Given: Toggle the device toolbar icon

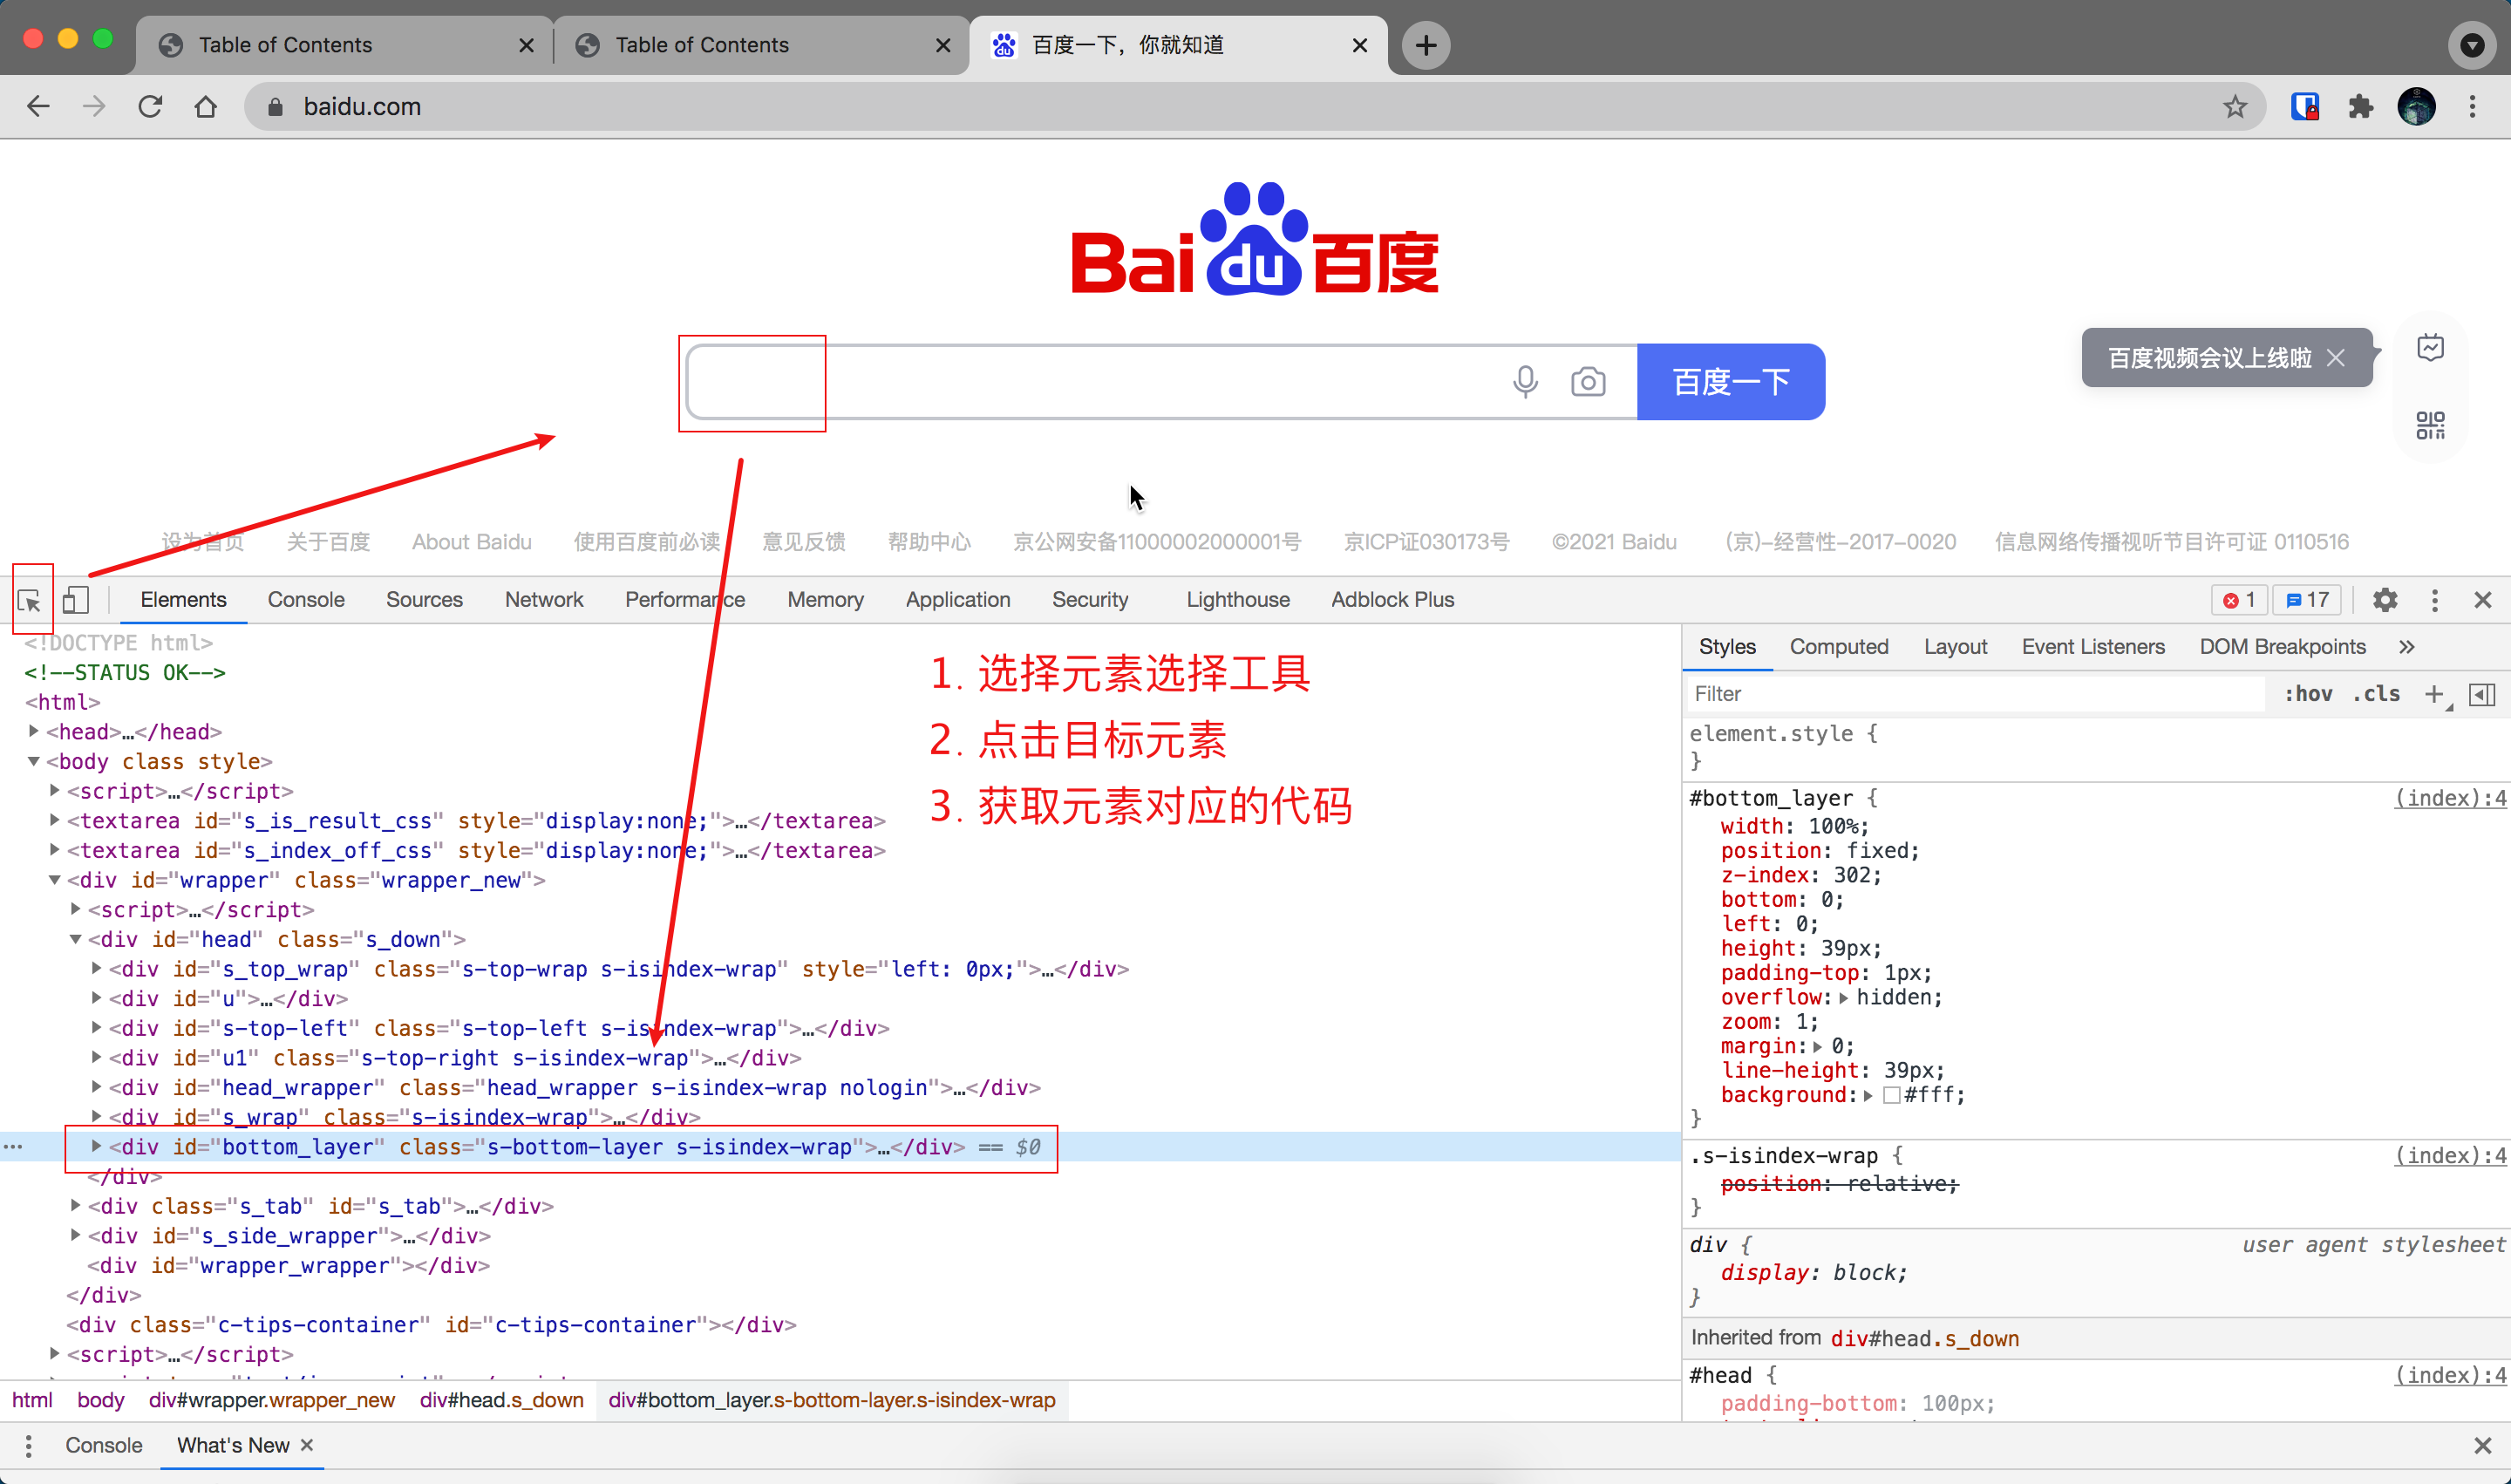Looking at the screenshot, I should (x=75, y=600).
